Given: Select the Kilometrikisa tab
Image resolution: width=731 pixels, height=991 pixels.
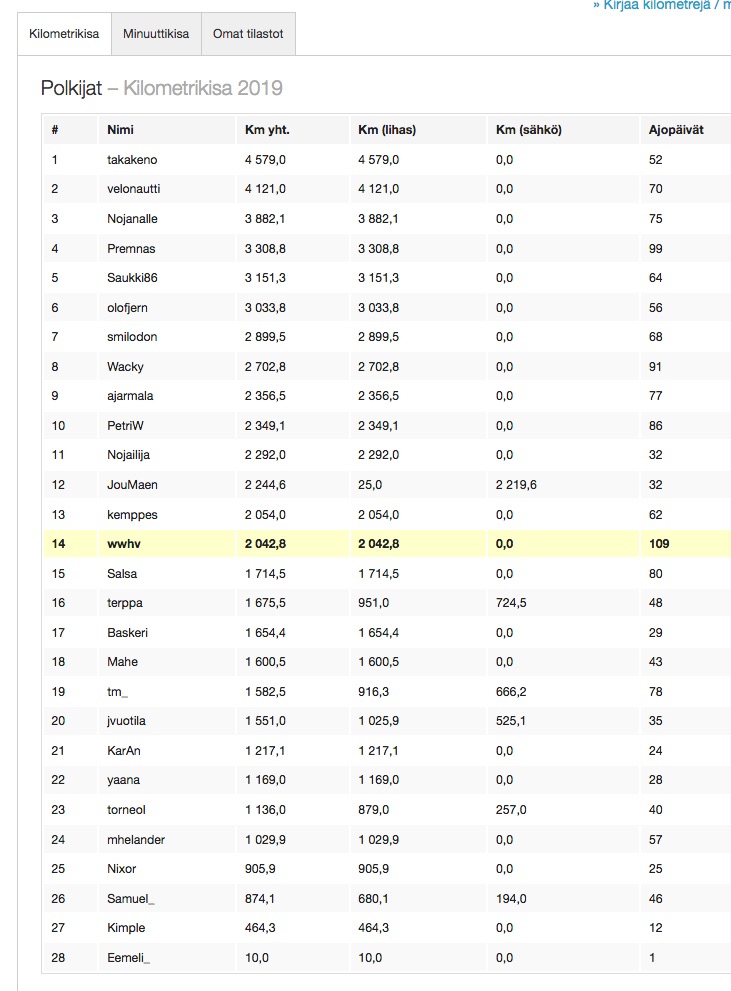Looking at the screenshot, I should point(64,34).
